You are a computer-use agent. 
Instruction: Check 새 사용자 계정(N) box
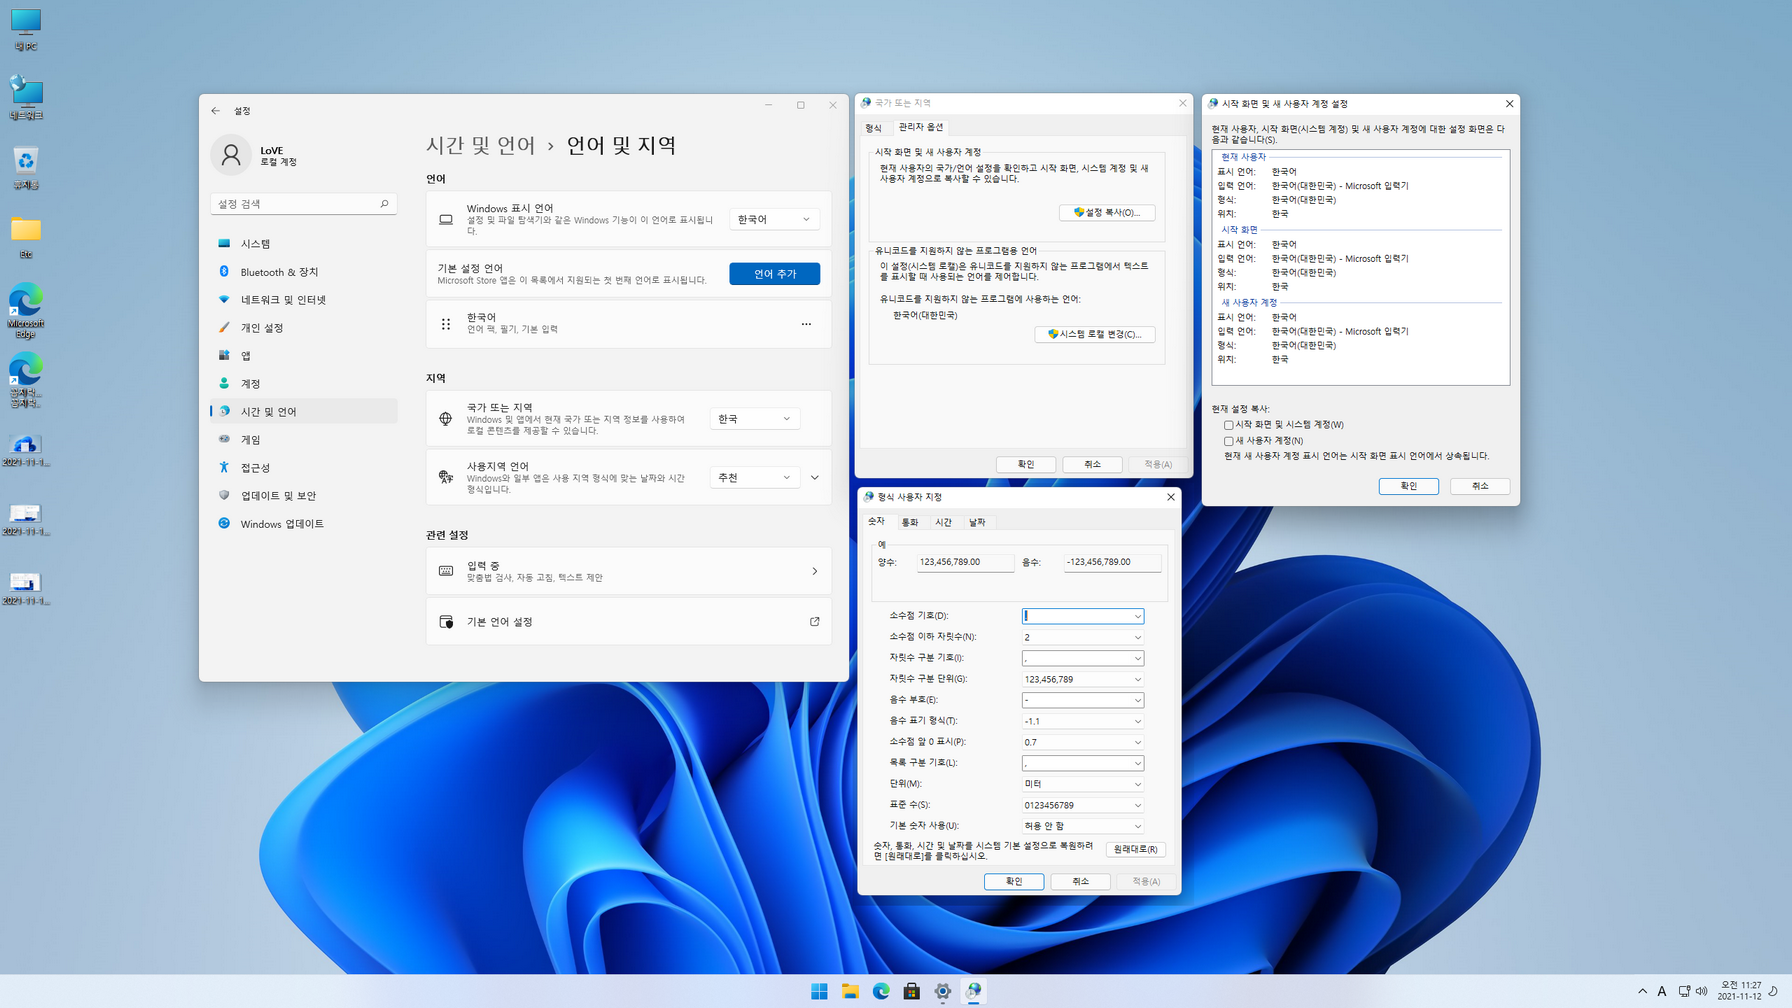pyautogui.click(x=1229, y=441)
